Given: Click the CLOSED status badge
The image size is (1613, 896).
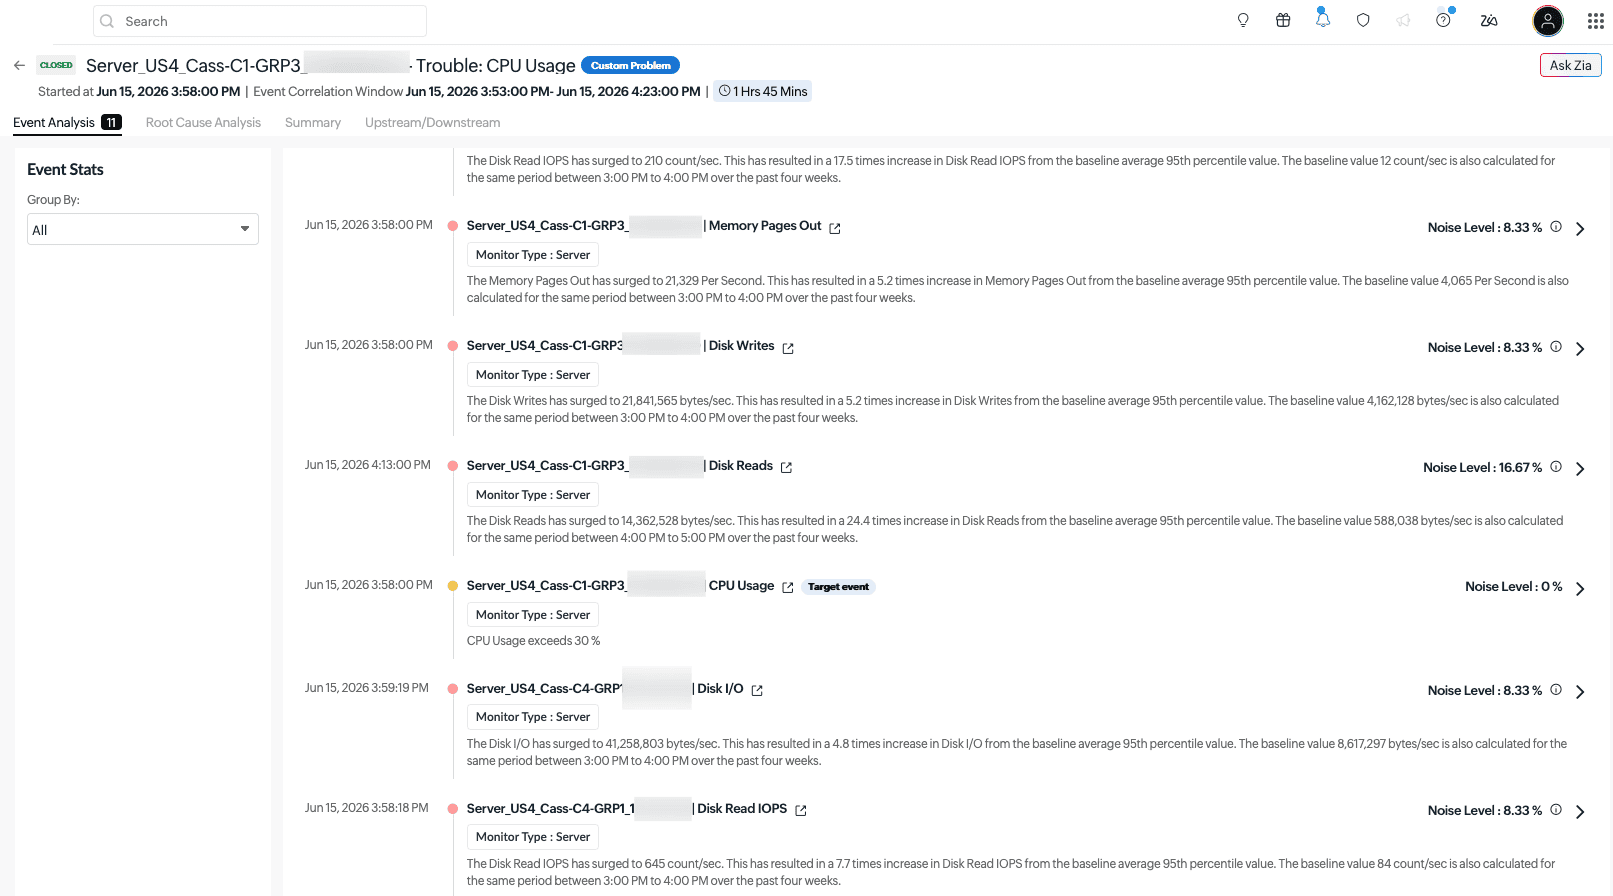Looking at the screenshot, I should click(x=56, y=65).
